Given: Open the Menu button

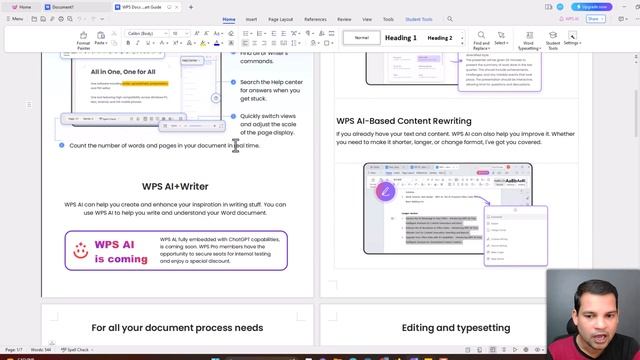Looking at the screenshot, I should tap(15, 19).
